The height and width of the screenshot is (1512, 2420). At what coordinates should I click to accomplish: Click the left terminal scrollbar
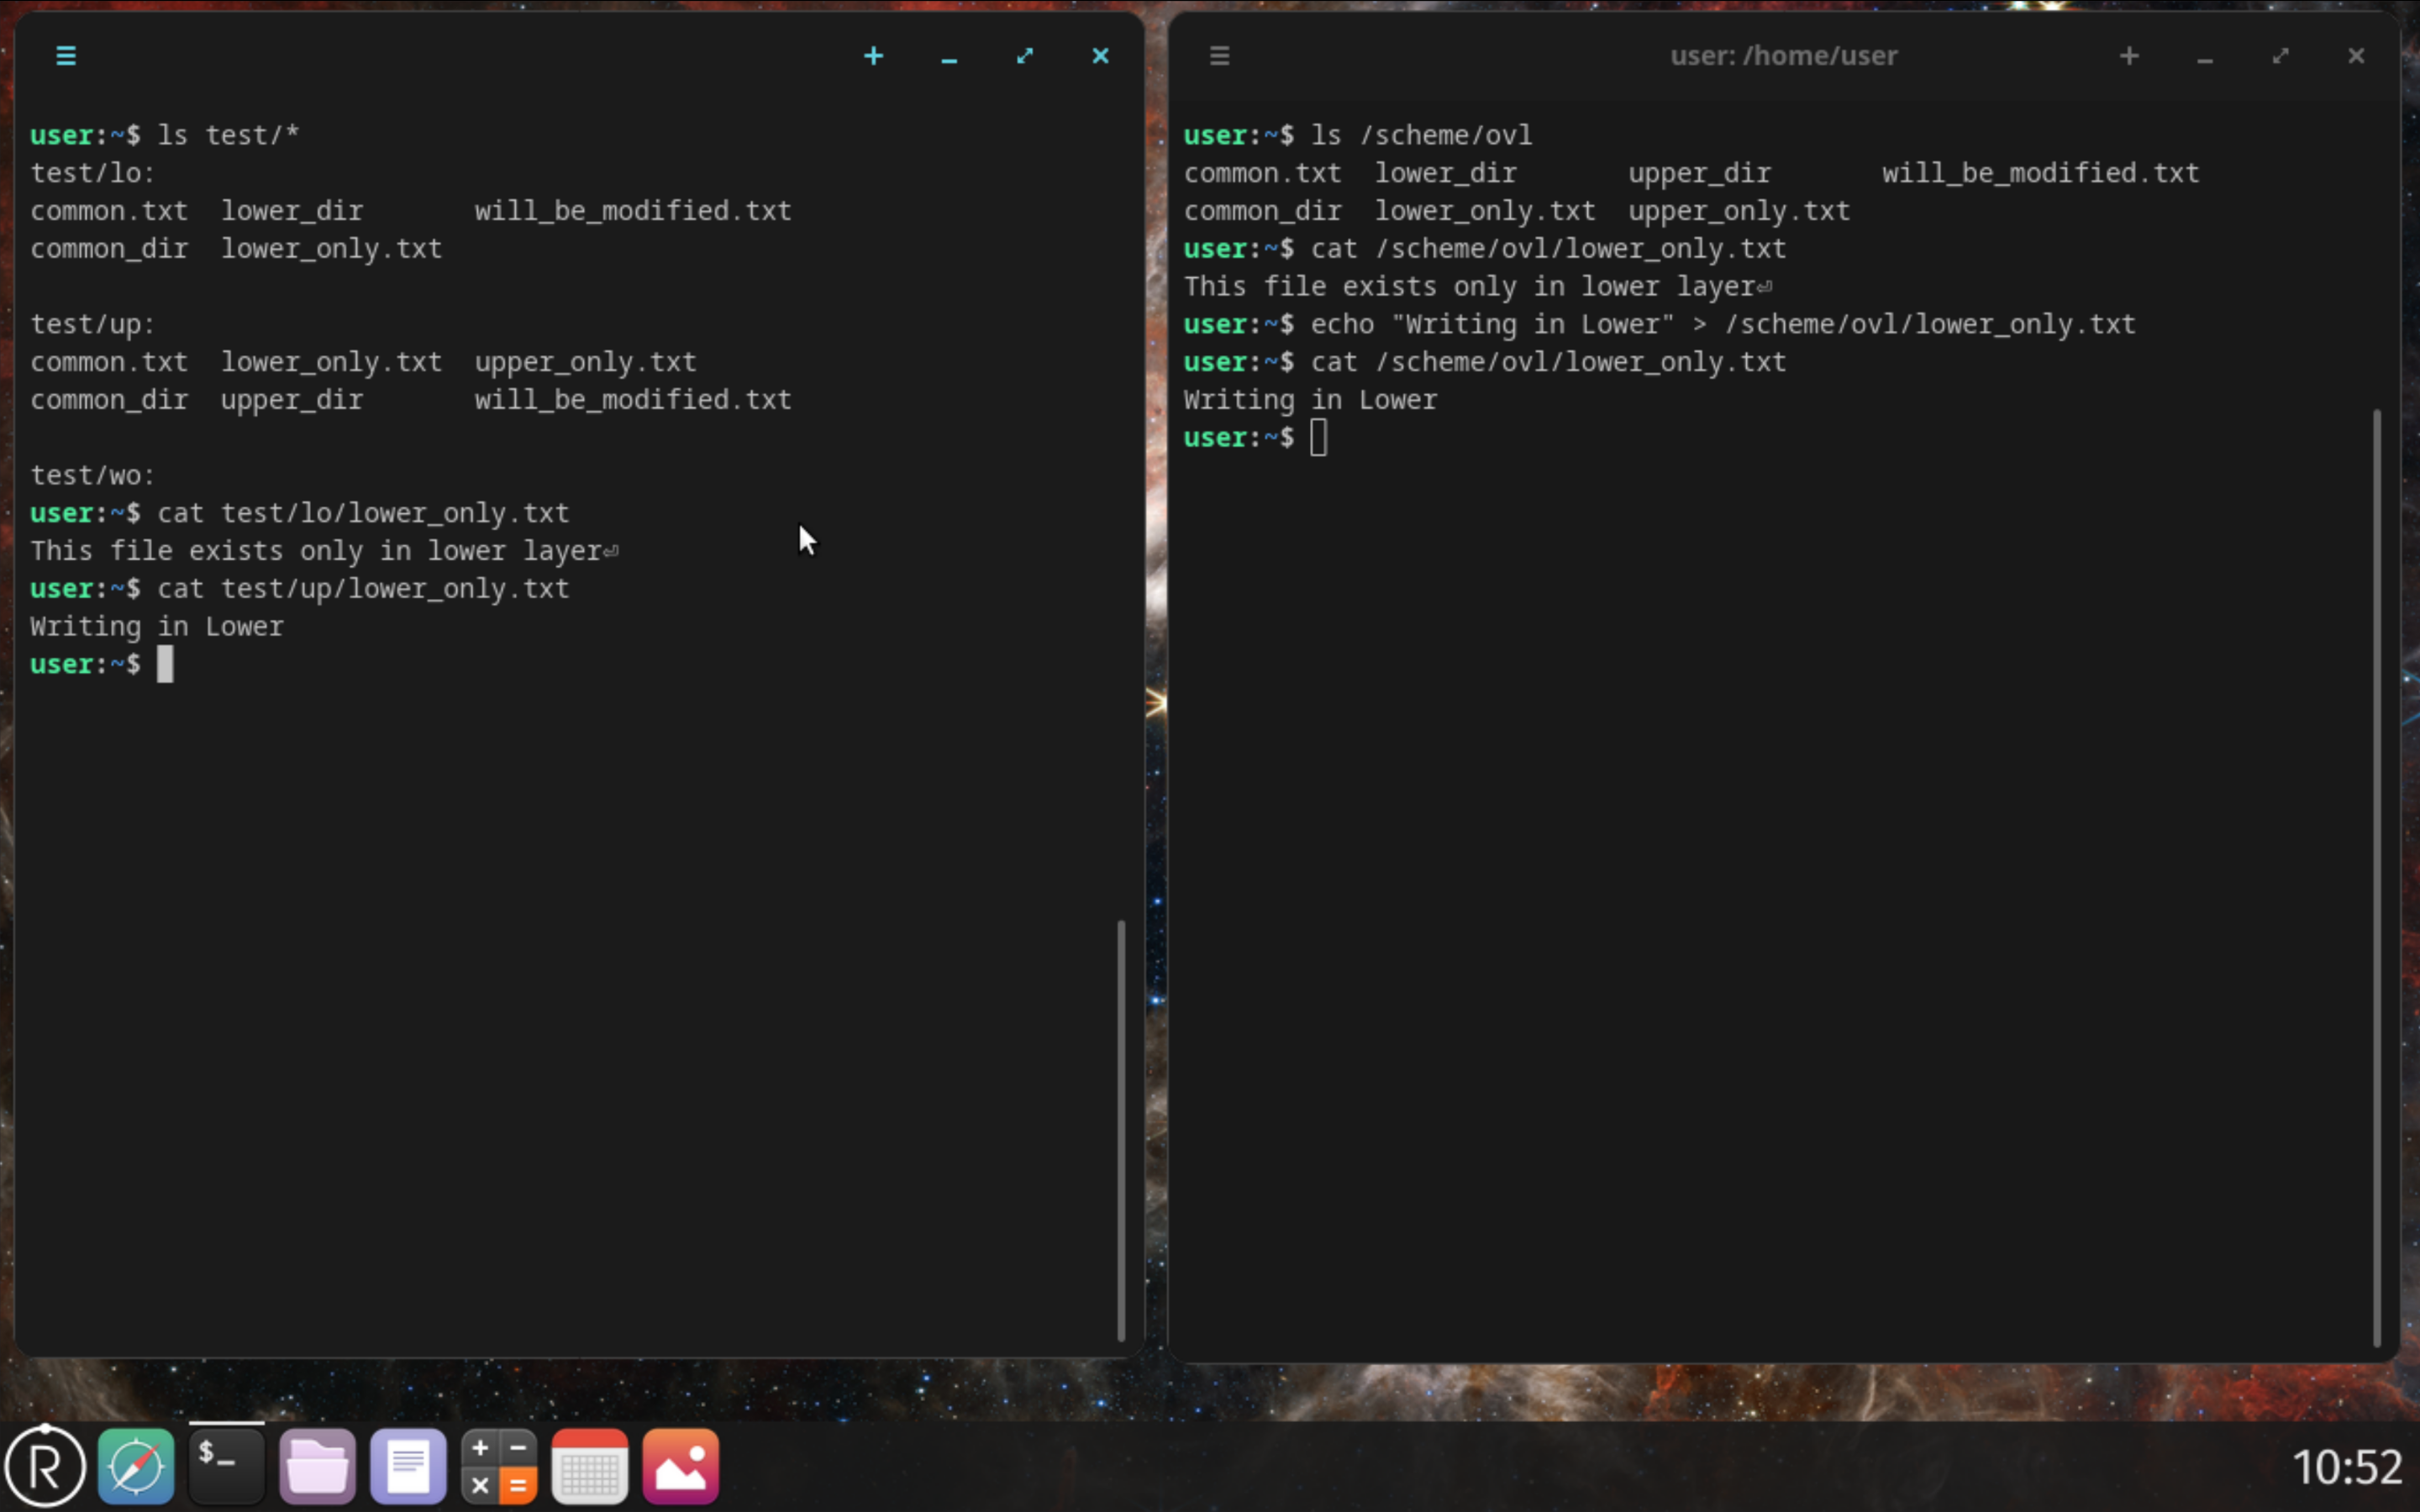coord(1121,1130)
